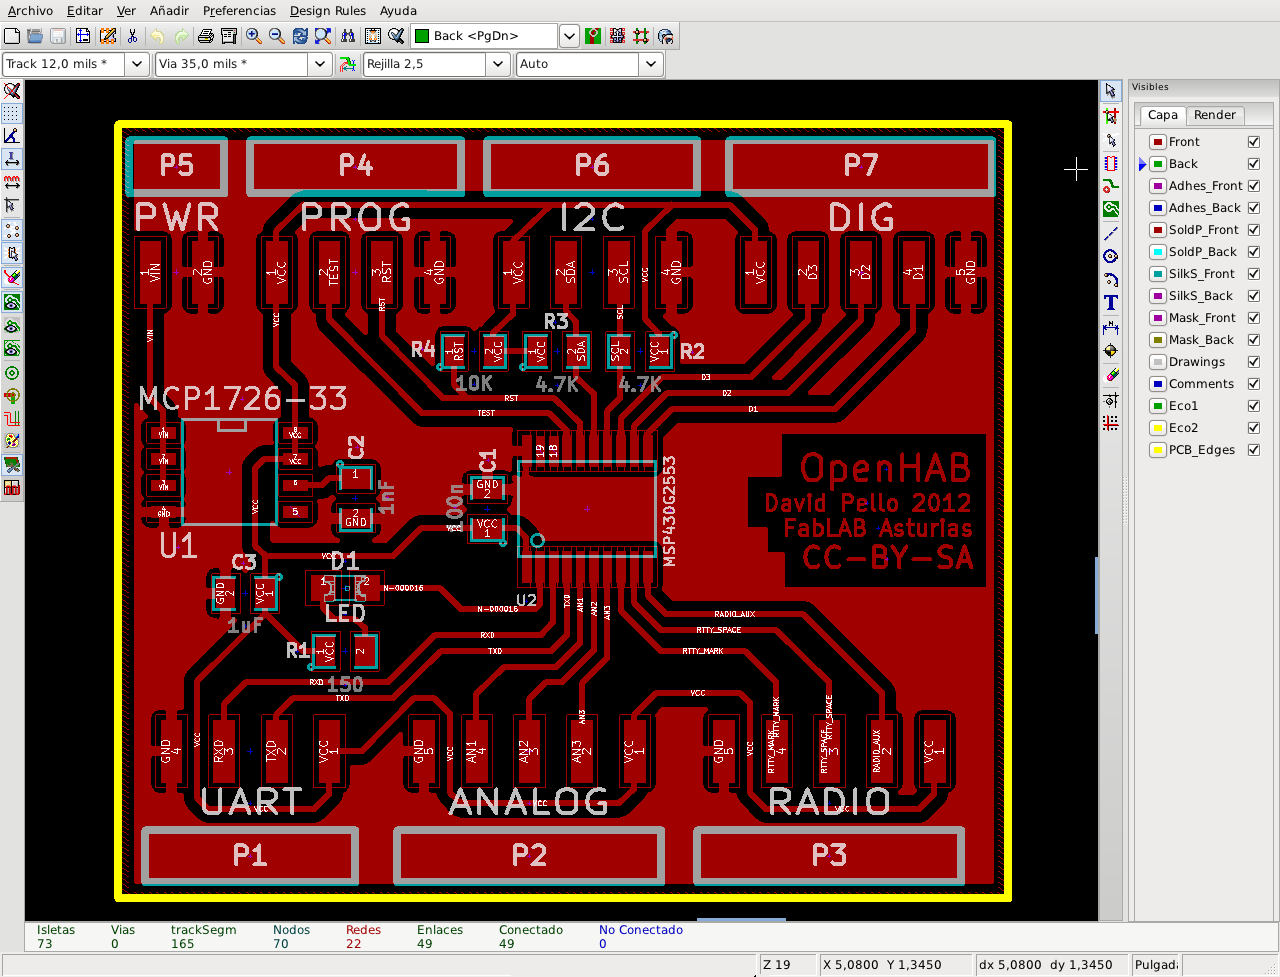Click the Redraw view icon

coord(300,36)
